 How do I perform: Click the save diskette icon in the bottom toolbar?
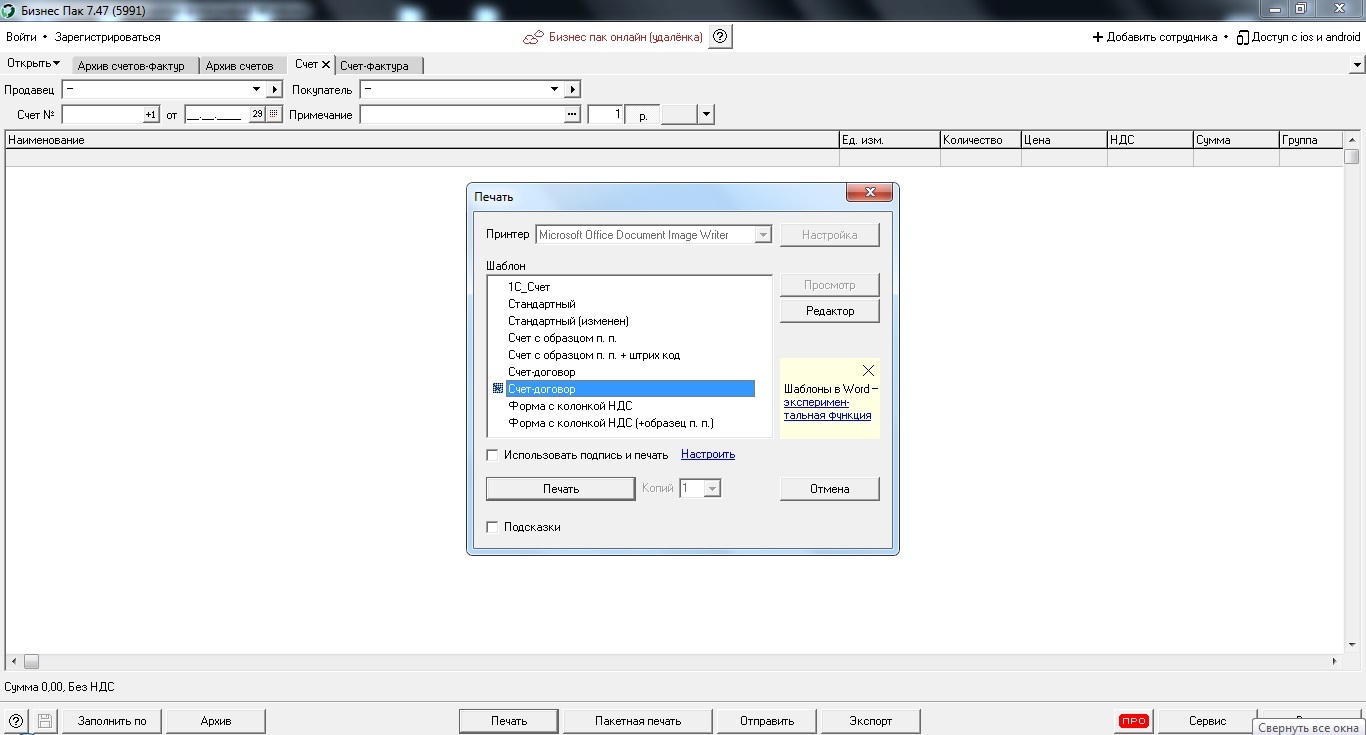45,721
